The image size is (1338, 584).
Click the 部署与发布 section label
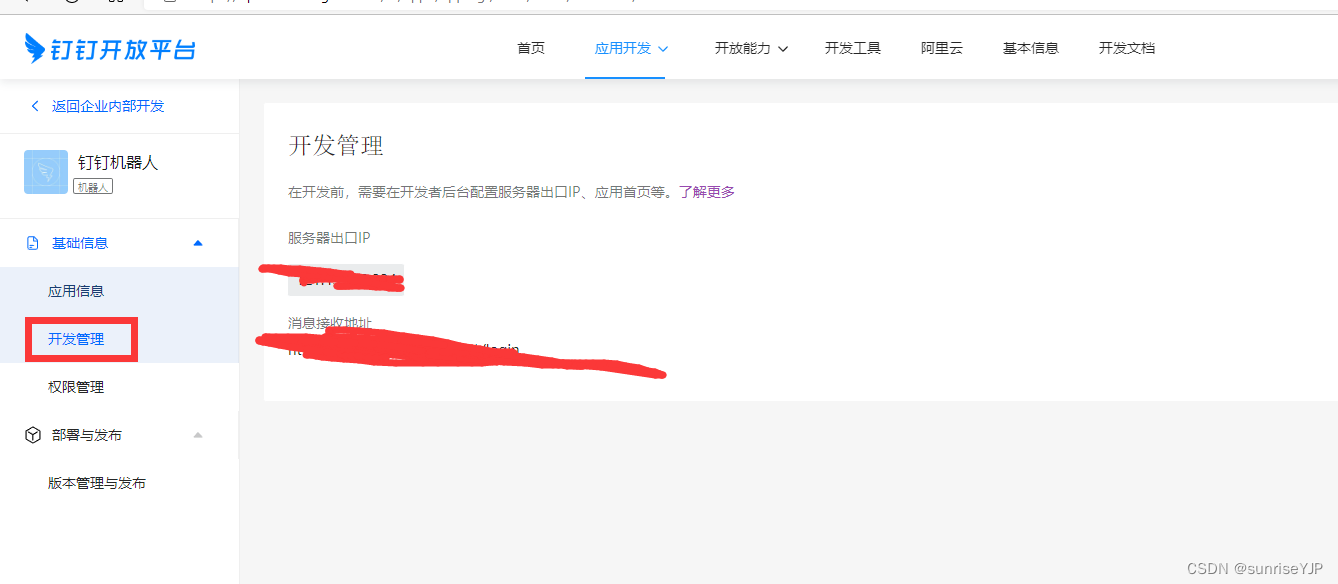[x=87, y=435]
